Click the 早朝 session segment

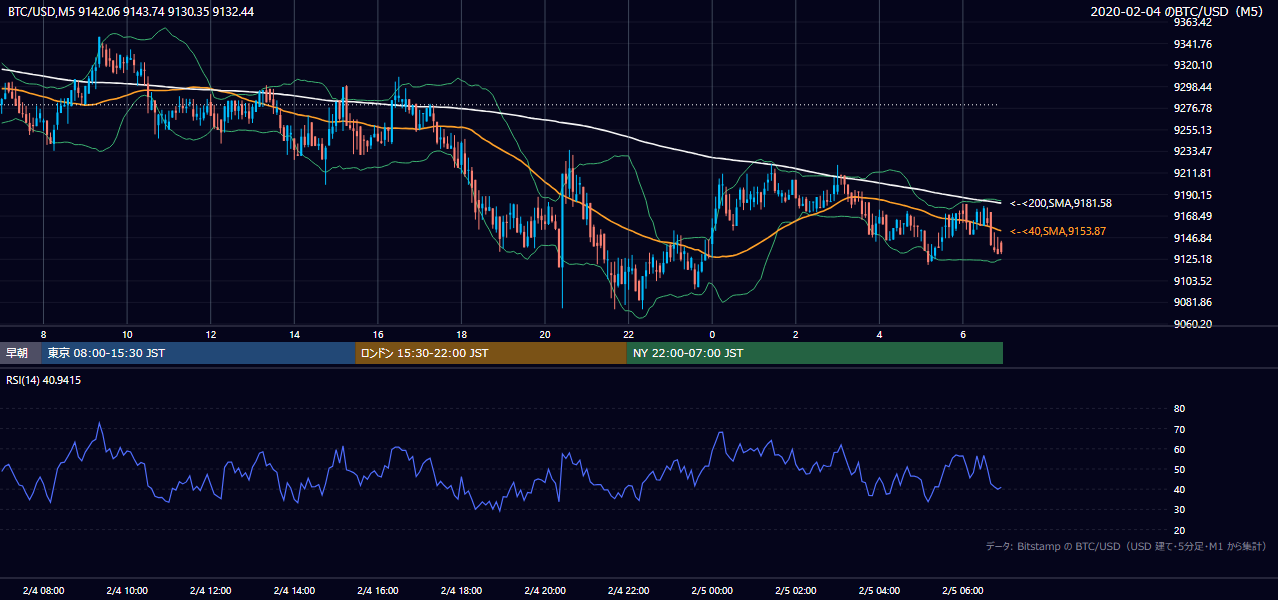pyautogui.click(x=20, y=353)
